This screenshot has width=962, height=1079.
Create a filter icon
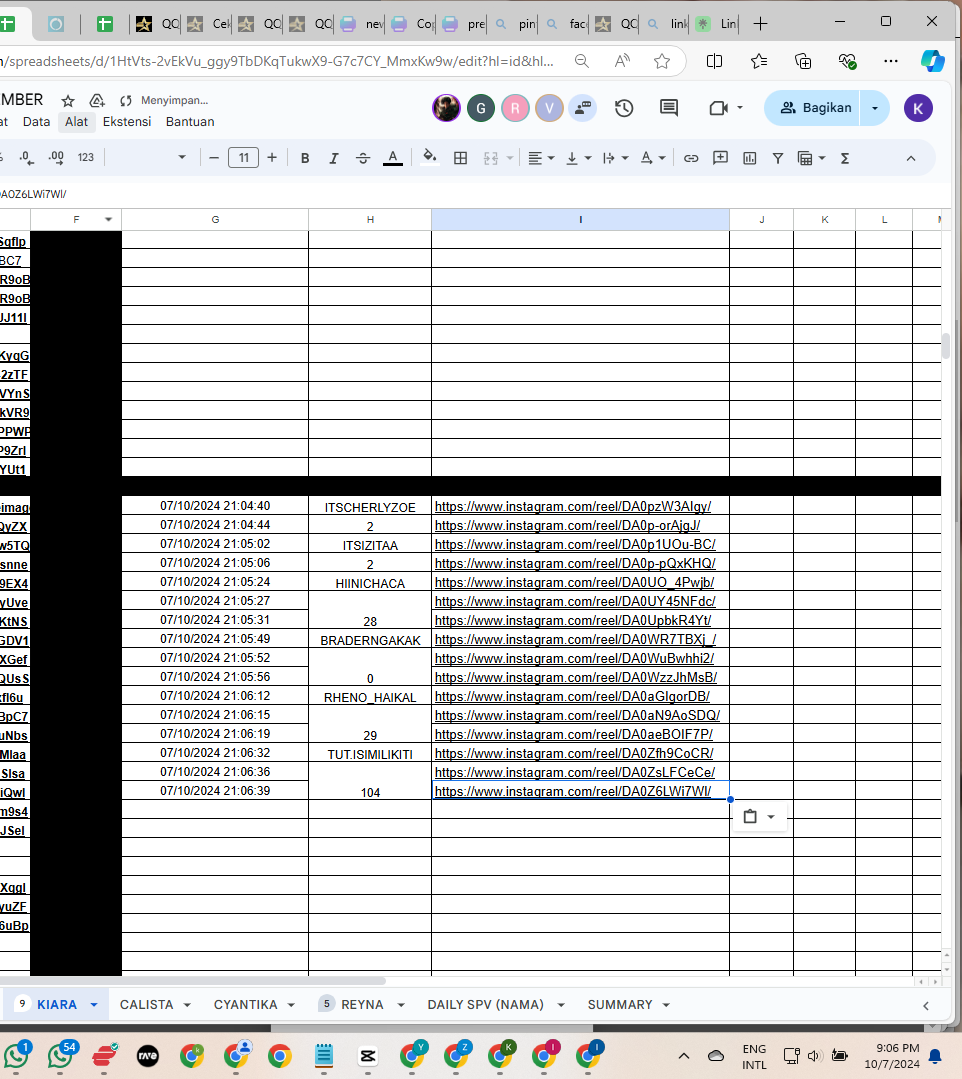pyautogui.click(x=778, y=158)
